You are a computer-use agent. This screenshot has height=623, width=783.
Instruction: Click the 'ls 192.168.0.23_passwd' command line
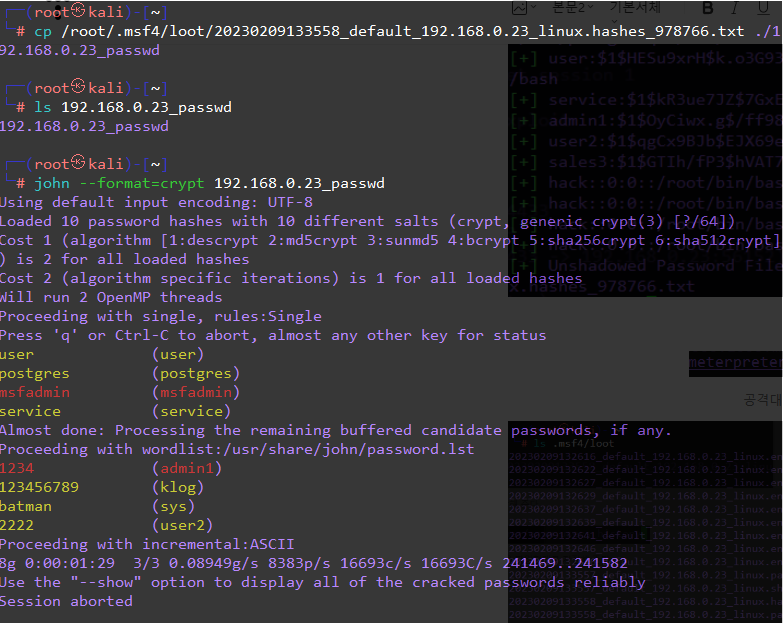point(133,107)
